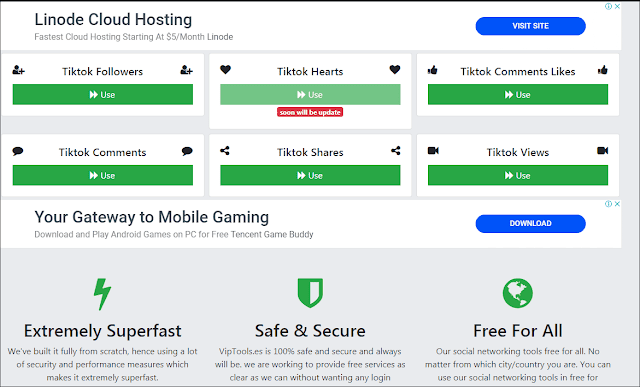Click the share icon right of Tiktok Shares
The image size is (640, 387).
pyautogui.click(x=396, y=151)
